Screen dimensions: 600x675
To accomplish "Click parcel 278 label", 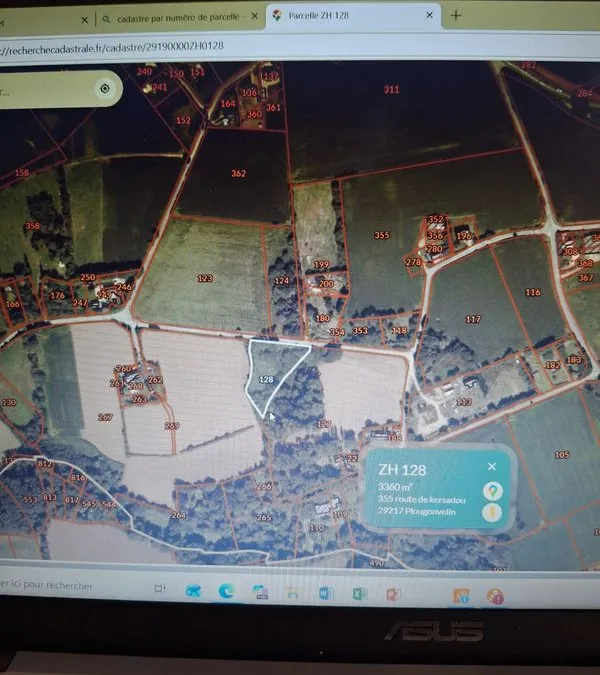I will click(413, 262).
